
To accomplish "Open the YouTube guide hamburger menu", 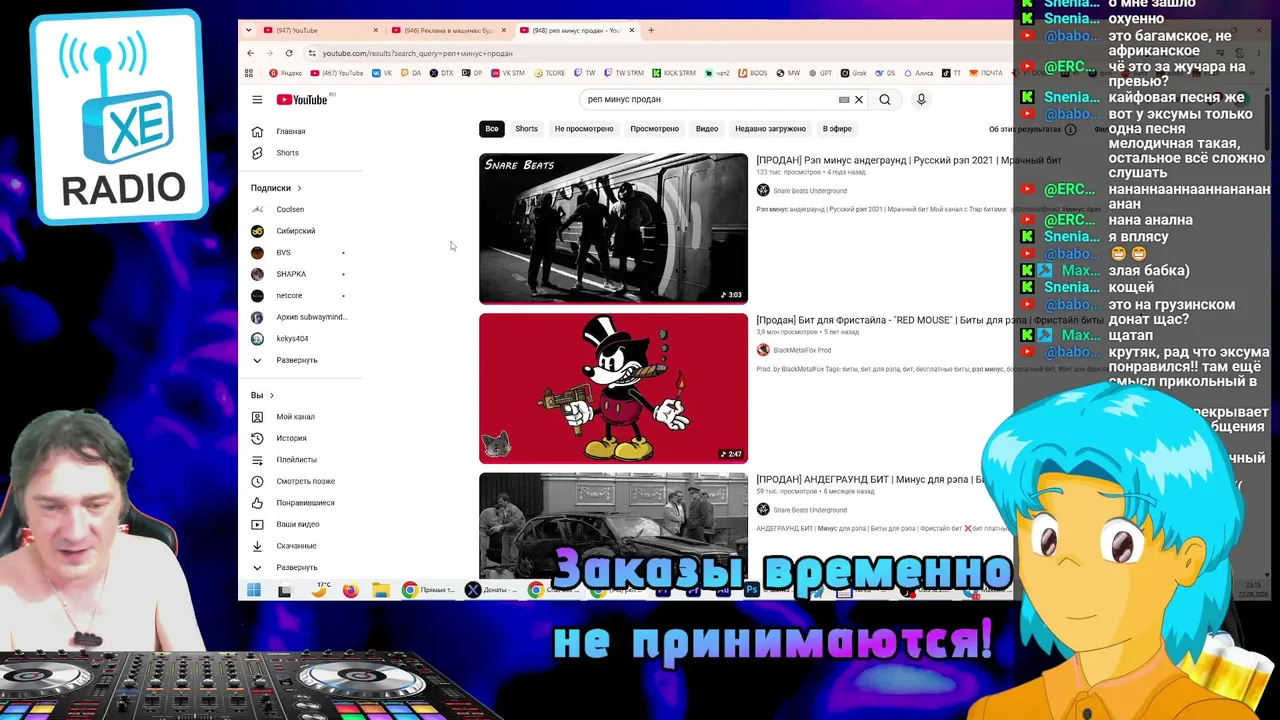I will [x=257, y=100].
